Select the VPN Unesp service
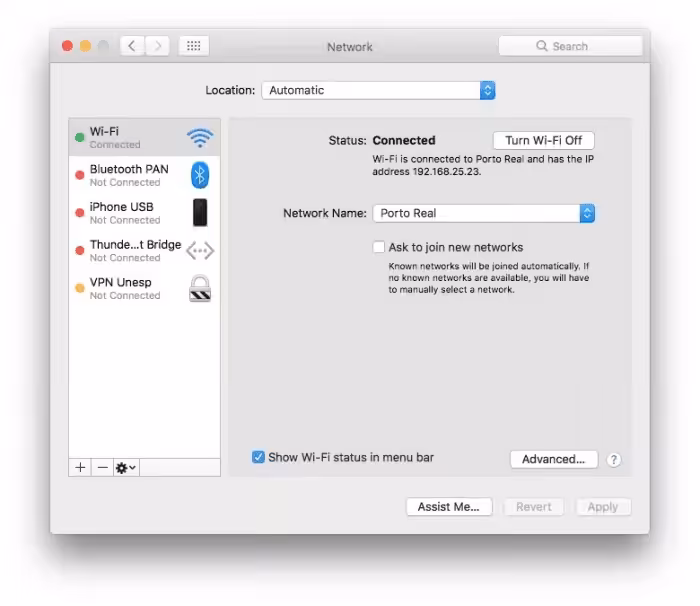The height and width of the screenshot is (606, 700). tap(144, 288)
